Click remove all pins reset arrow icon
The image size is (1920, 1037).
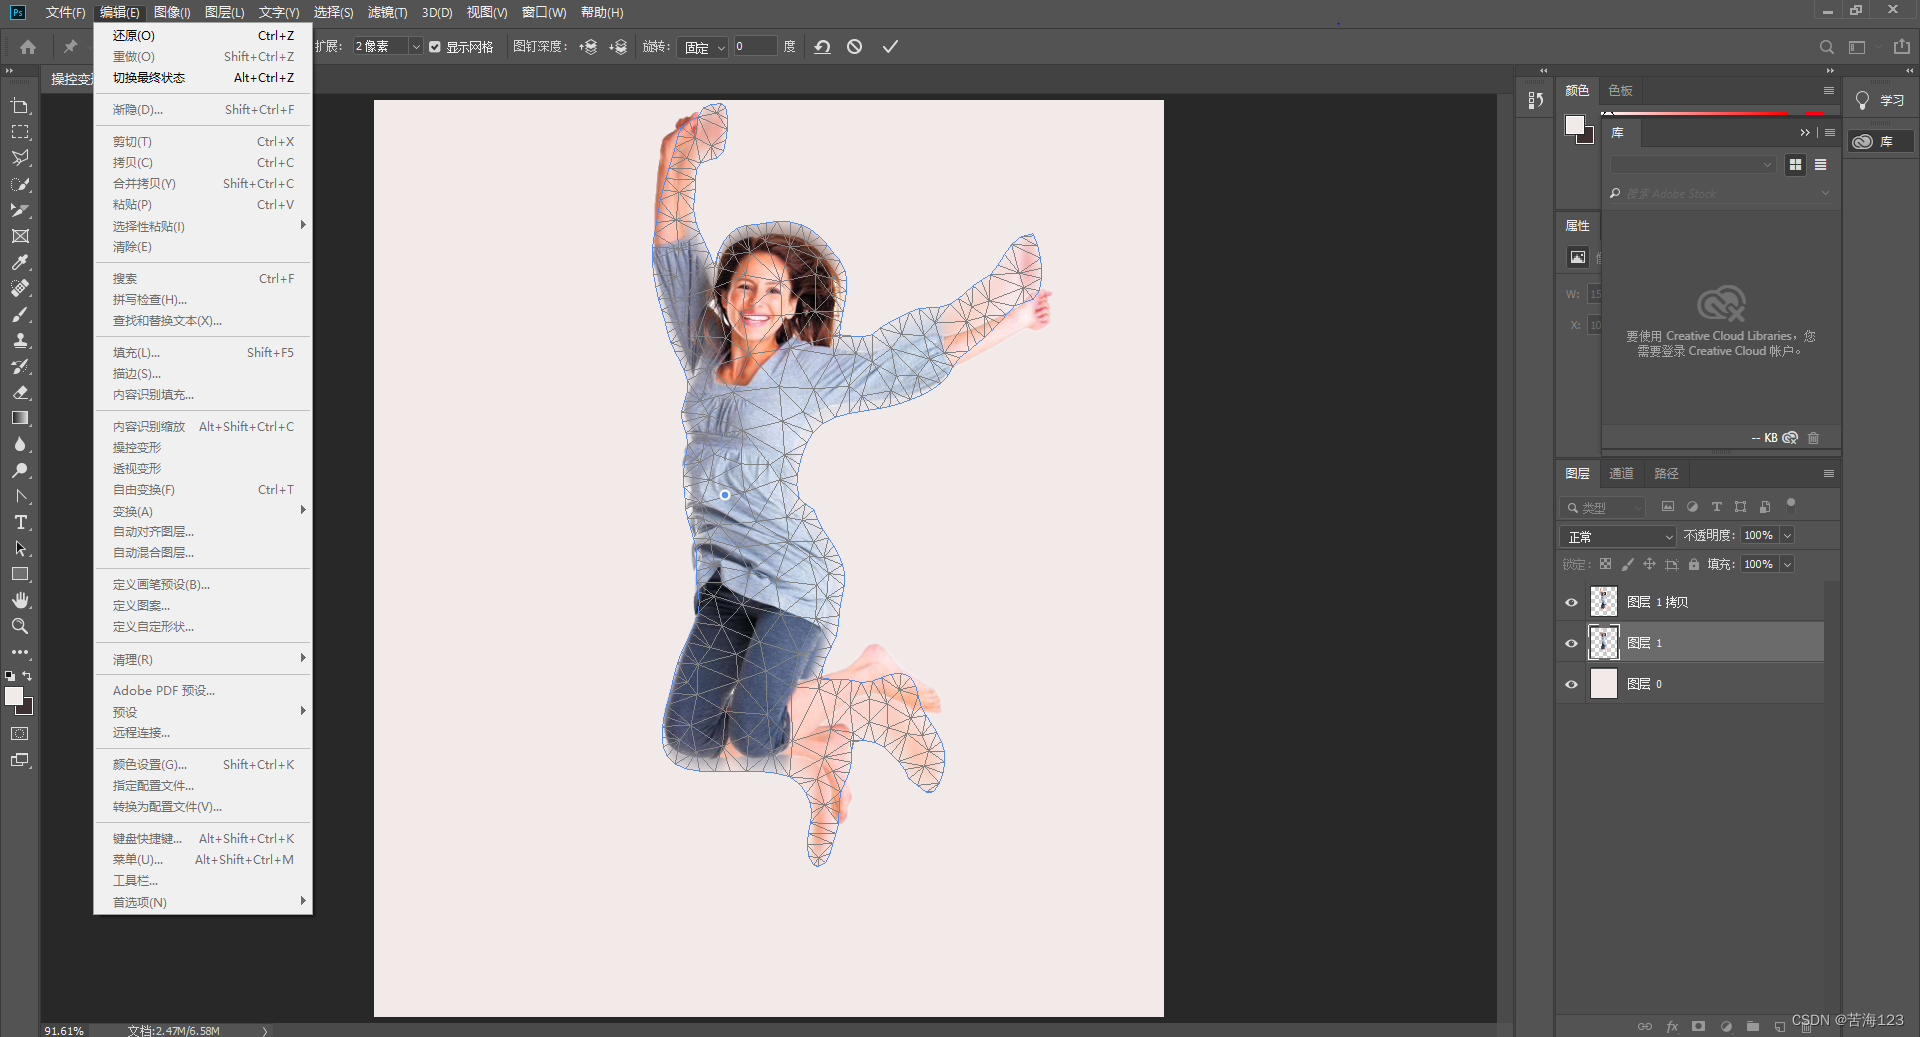click(x=822, y=47)
